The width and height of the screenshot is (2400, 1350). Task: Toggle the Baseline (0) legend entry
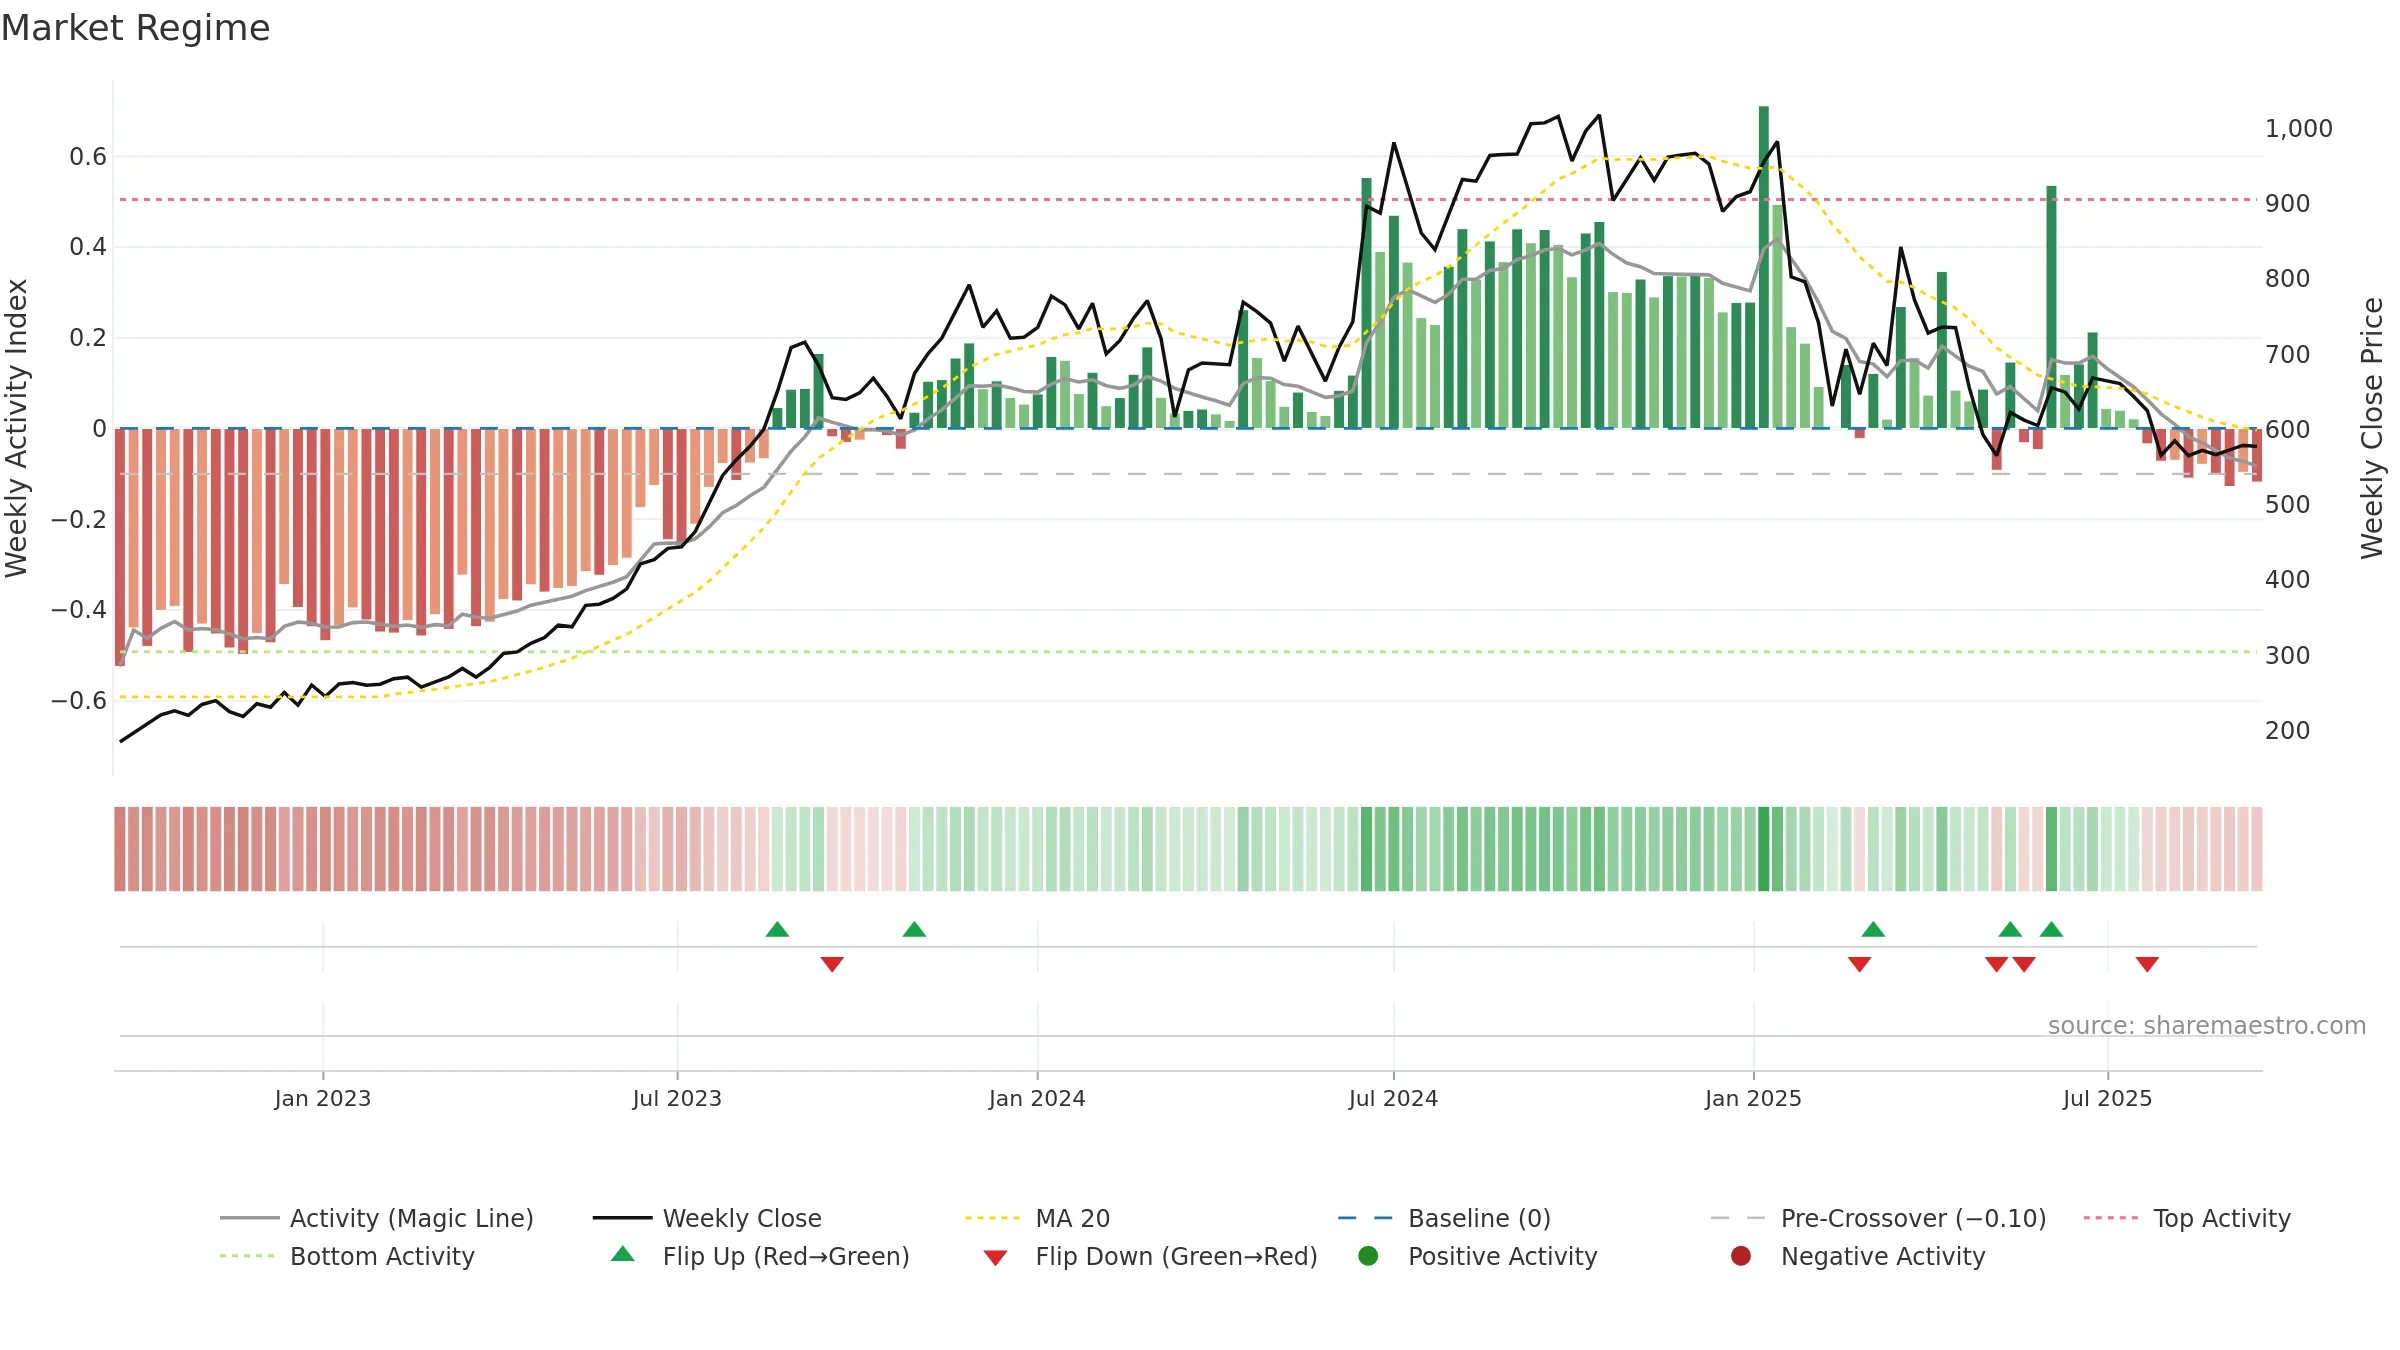click(1444, 1218)
